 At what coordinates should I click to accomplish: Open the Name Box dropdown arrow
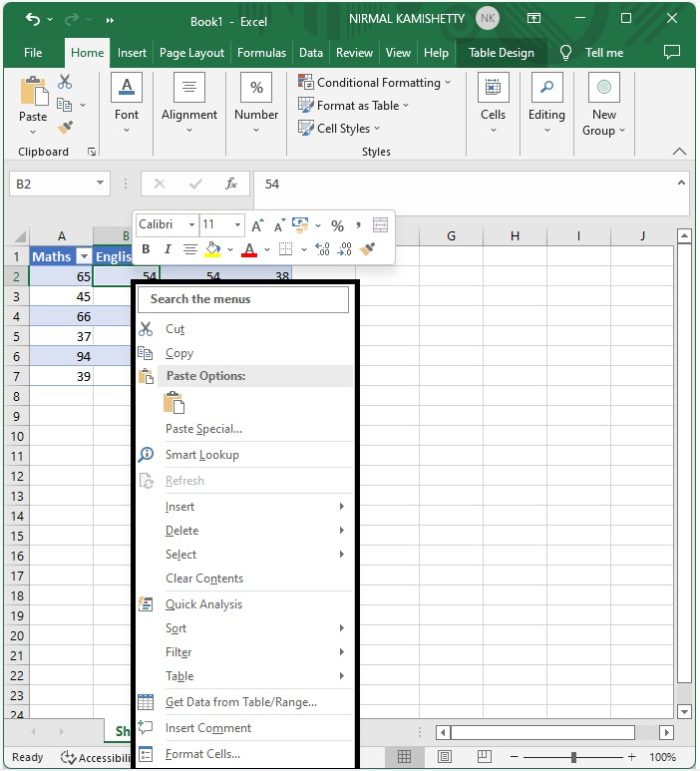coord(100,183)
